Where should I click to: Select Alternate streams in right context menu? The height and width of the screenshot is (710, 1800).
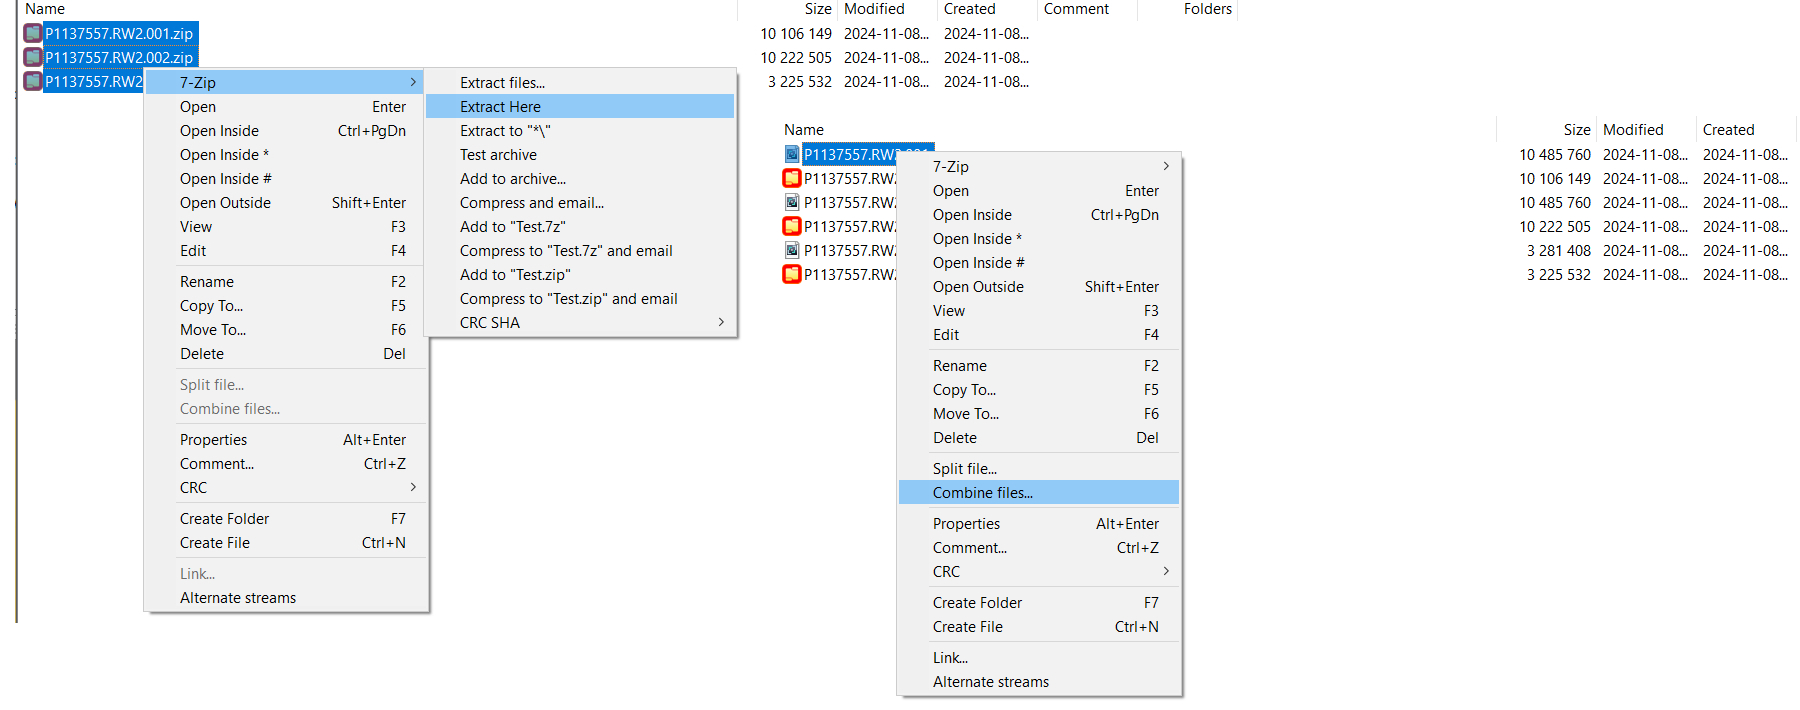pyautogui.click(x=1039, y=681)
